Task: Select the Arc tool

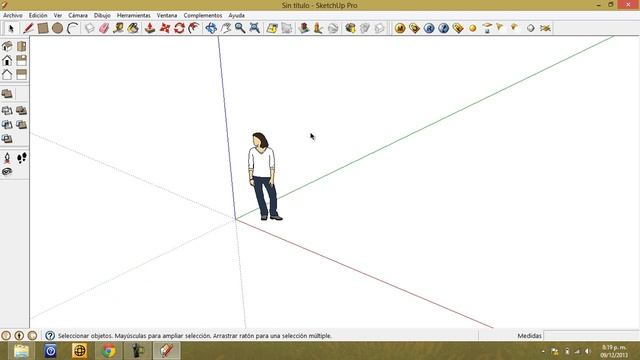Action: [x=72, y=28]
